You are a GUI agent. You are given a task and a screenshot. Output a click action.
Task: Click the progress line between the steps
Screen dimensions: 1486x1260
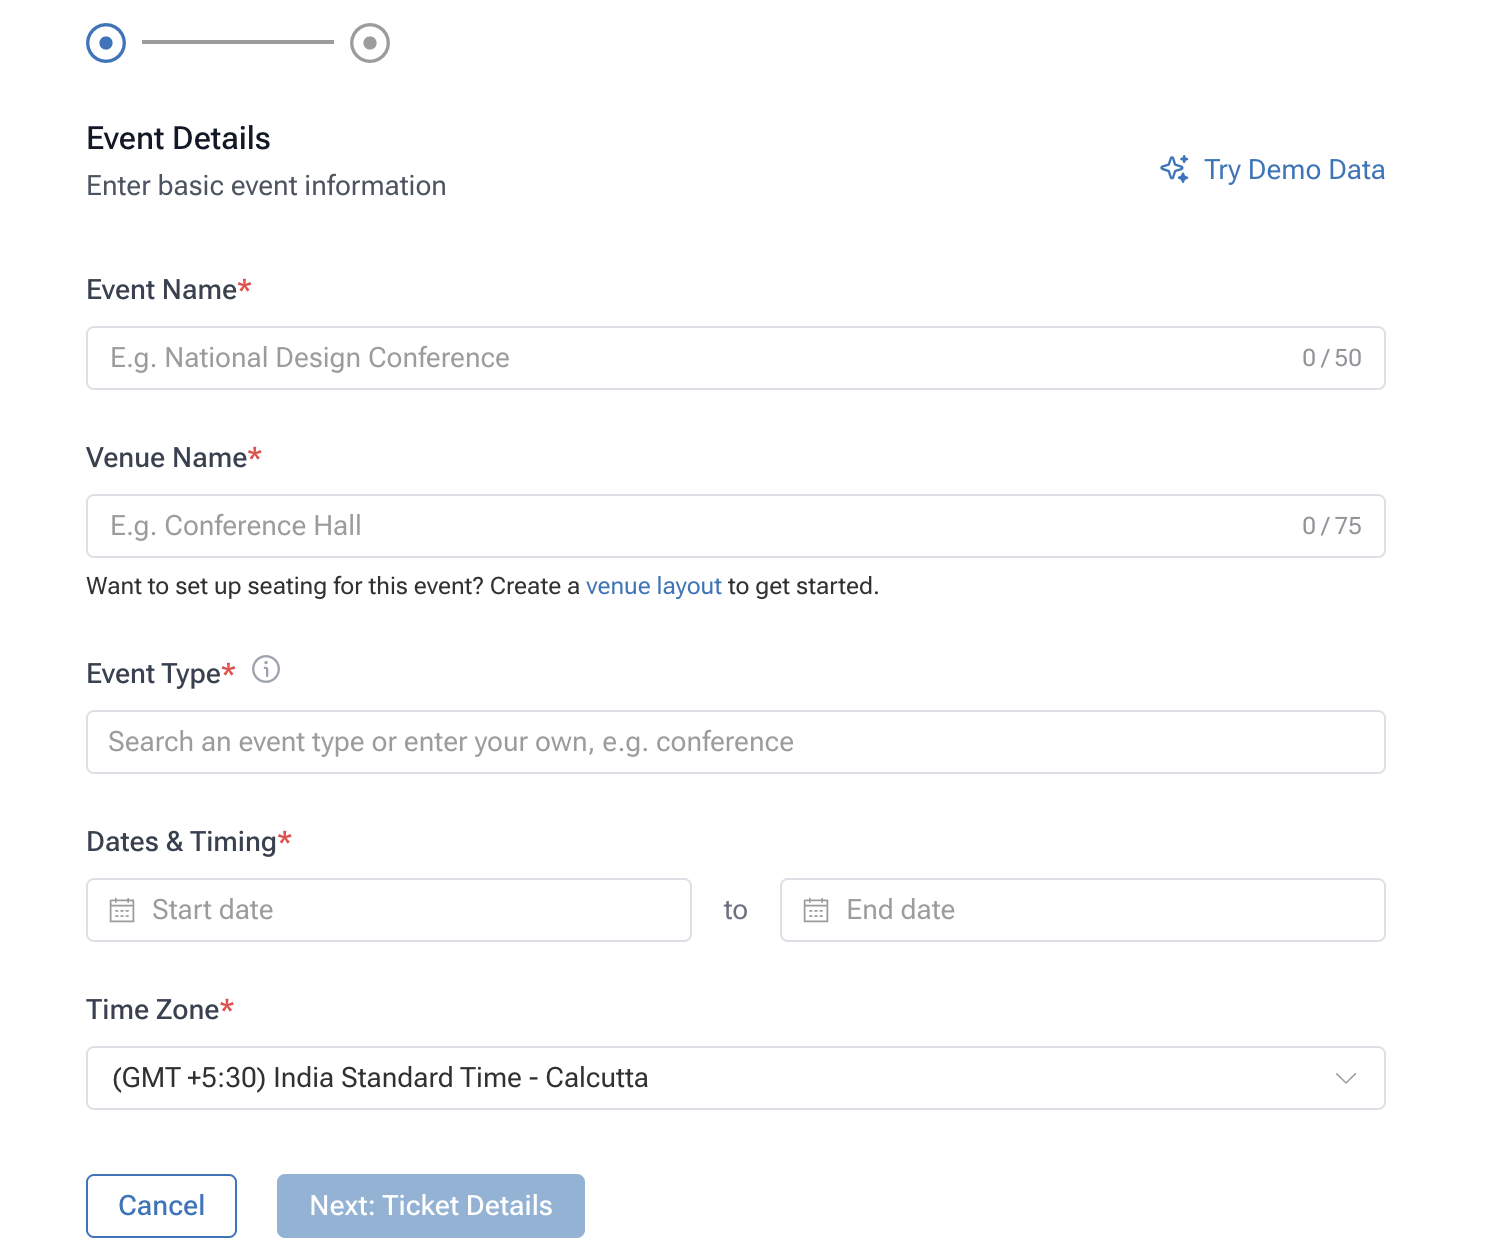(238, 42)
